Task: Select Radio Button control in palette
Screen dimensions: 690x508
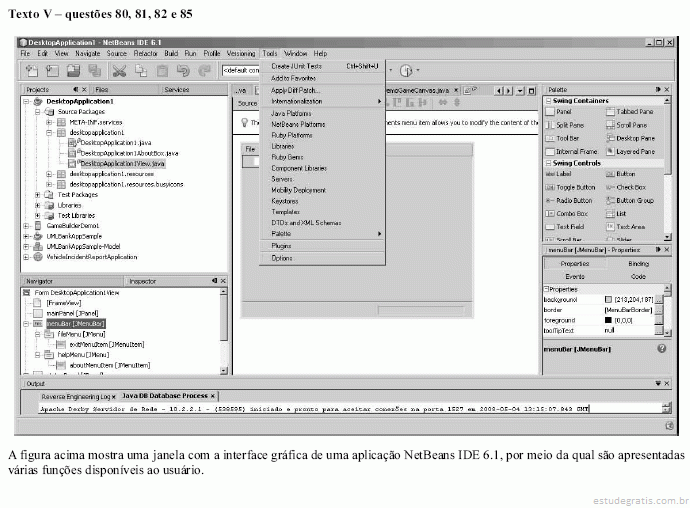Action: pyautogui.click(x=569, y=201)
